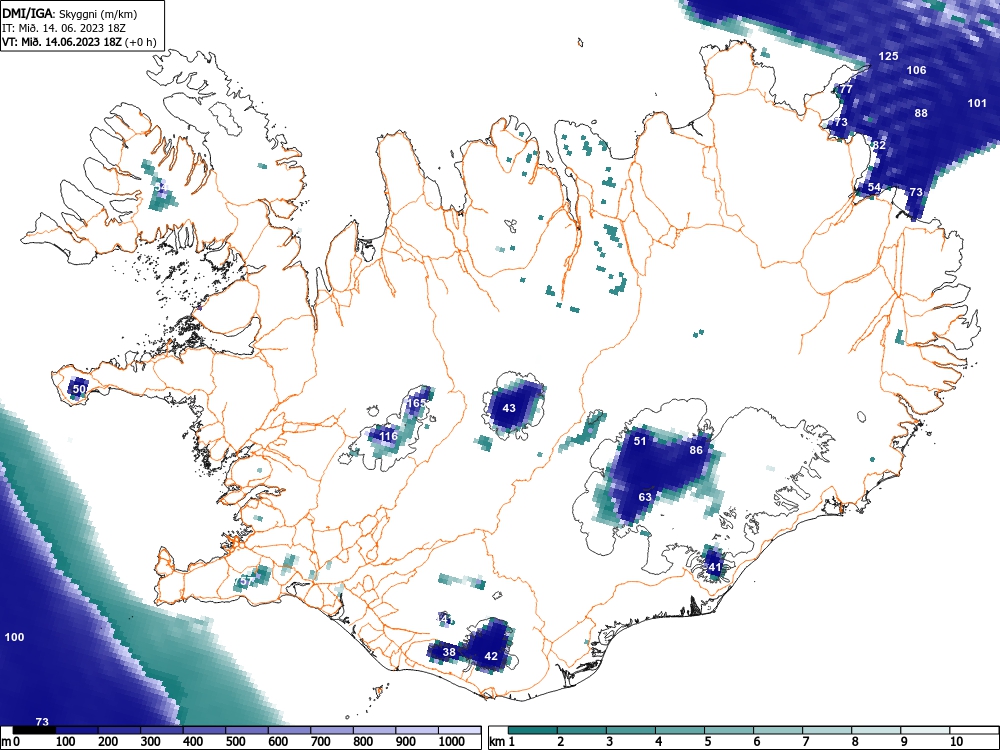Click the 88 visibility value over the northeast sea
The height and width of the screenshot is (750, 1000).
point(921,114)
